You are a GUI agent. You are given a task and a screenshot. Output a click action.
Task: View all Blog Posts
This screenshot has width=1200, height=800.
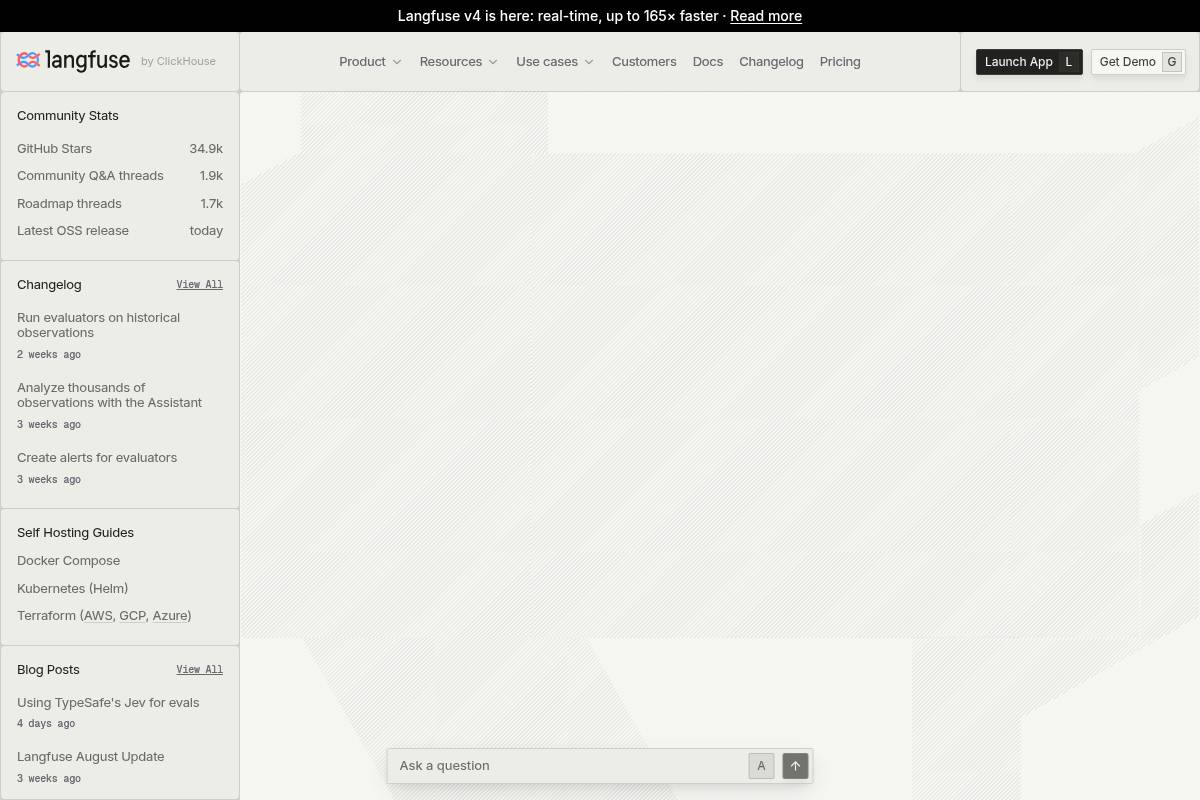click(x=200, y=670)
